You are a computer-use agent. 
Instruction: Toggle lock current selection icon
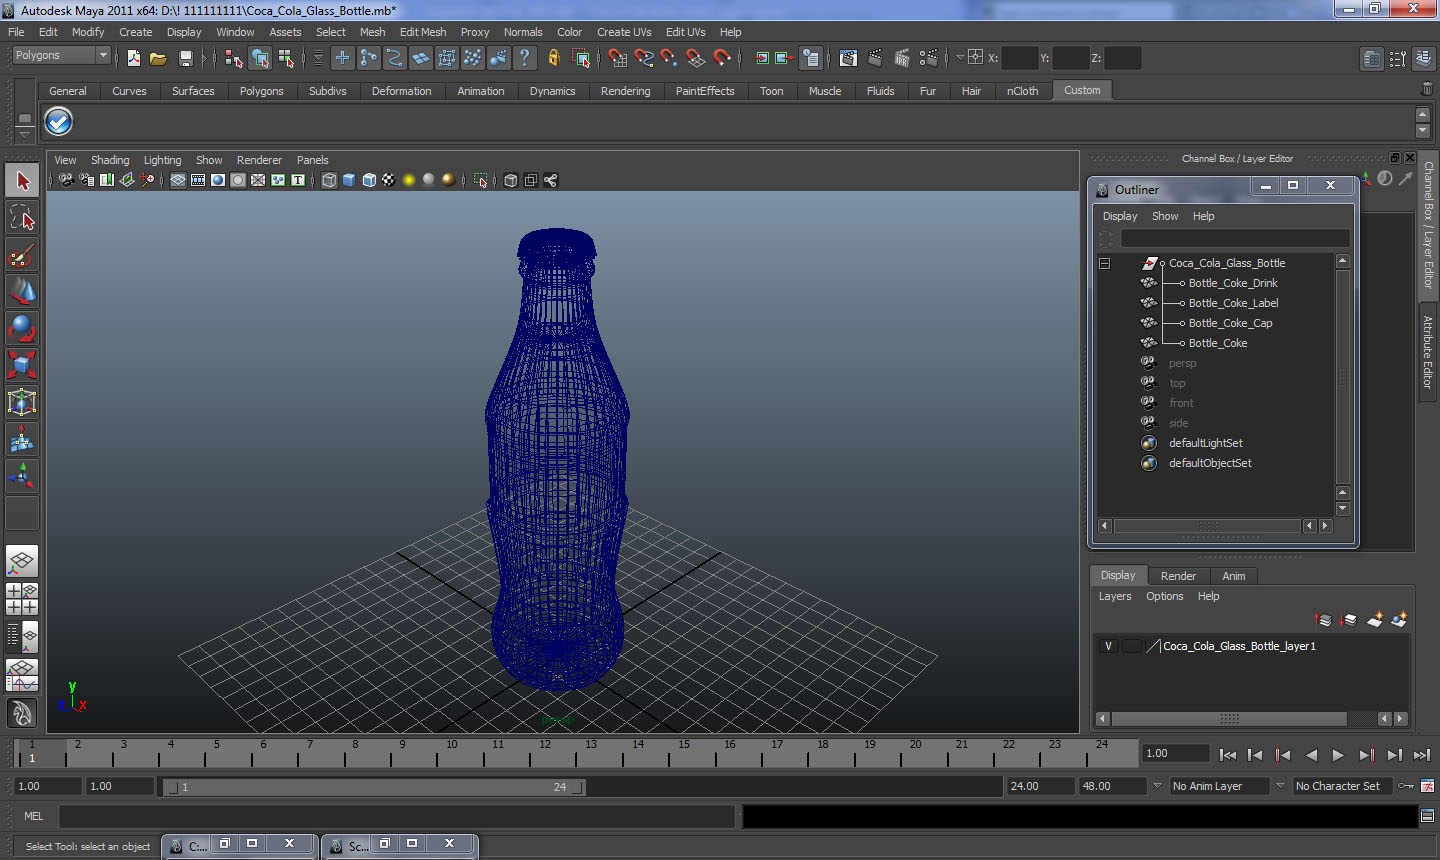pyautogui.click(x=553, y=58)
